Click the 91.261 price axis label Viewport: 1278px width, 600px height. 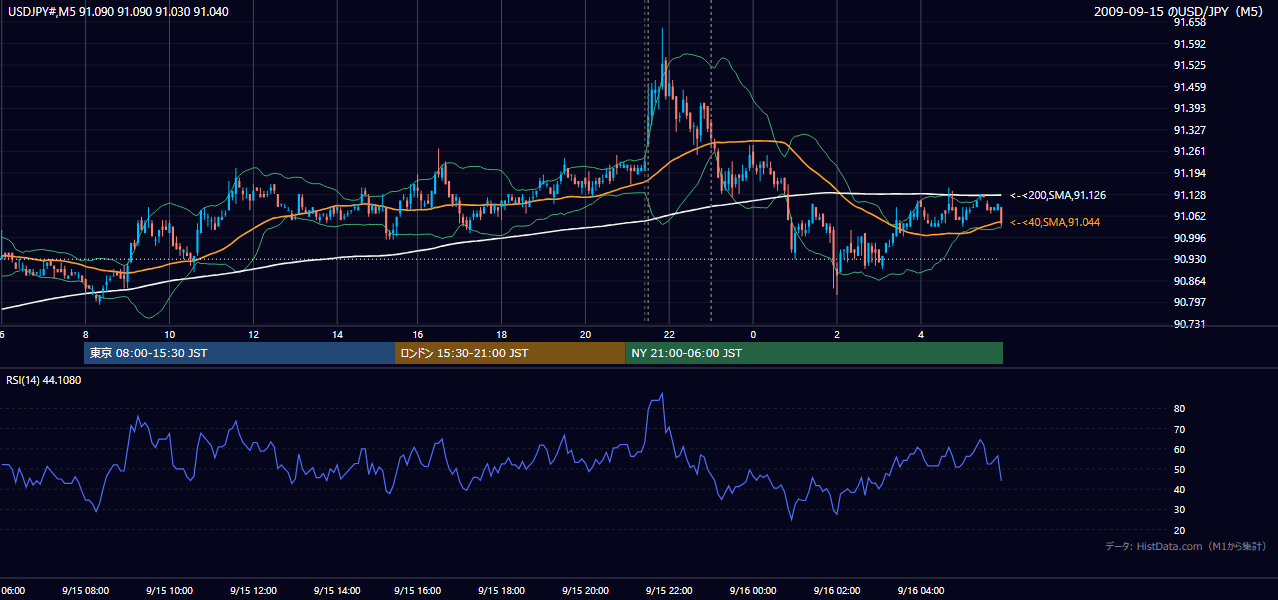1188,151
